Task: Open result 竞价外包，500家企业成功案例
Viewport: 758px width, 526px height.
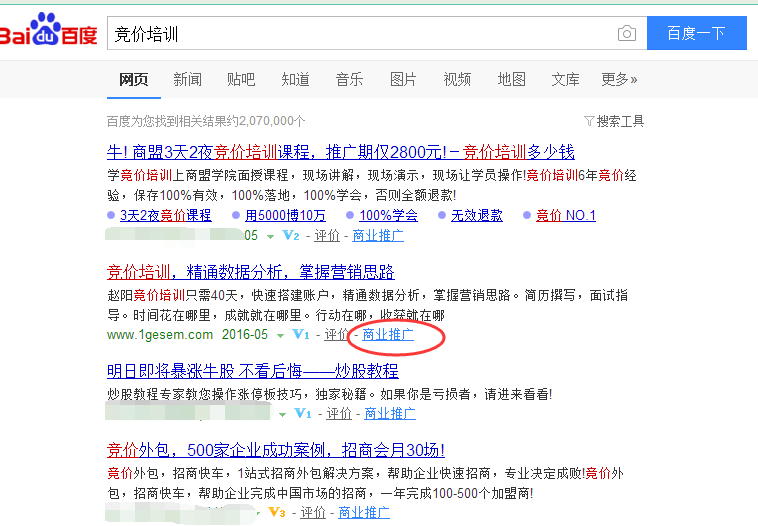Action: point(276,450)
